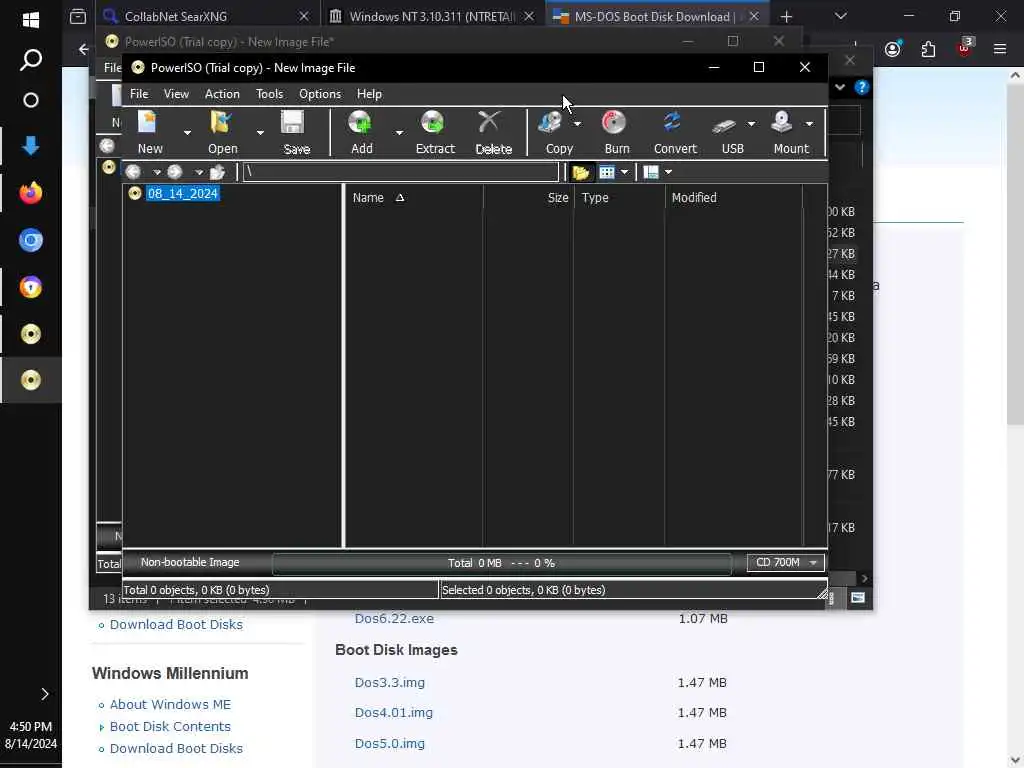Image resolution: width=1024 pixels, height=768 pixels.
Task: Click the Forward navigation arrow in PowerISO
Action: [174, 172]
